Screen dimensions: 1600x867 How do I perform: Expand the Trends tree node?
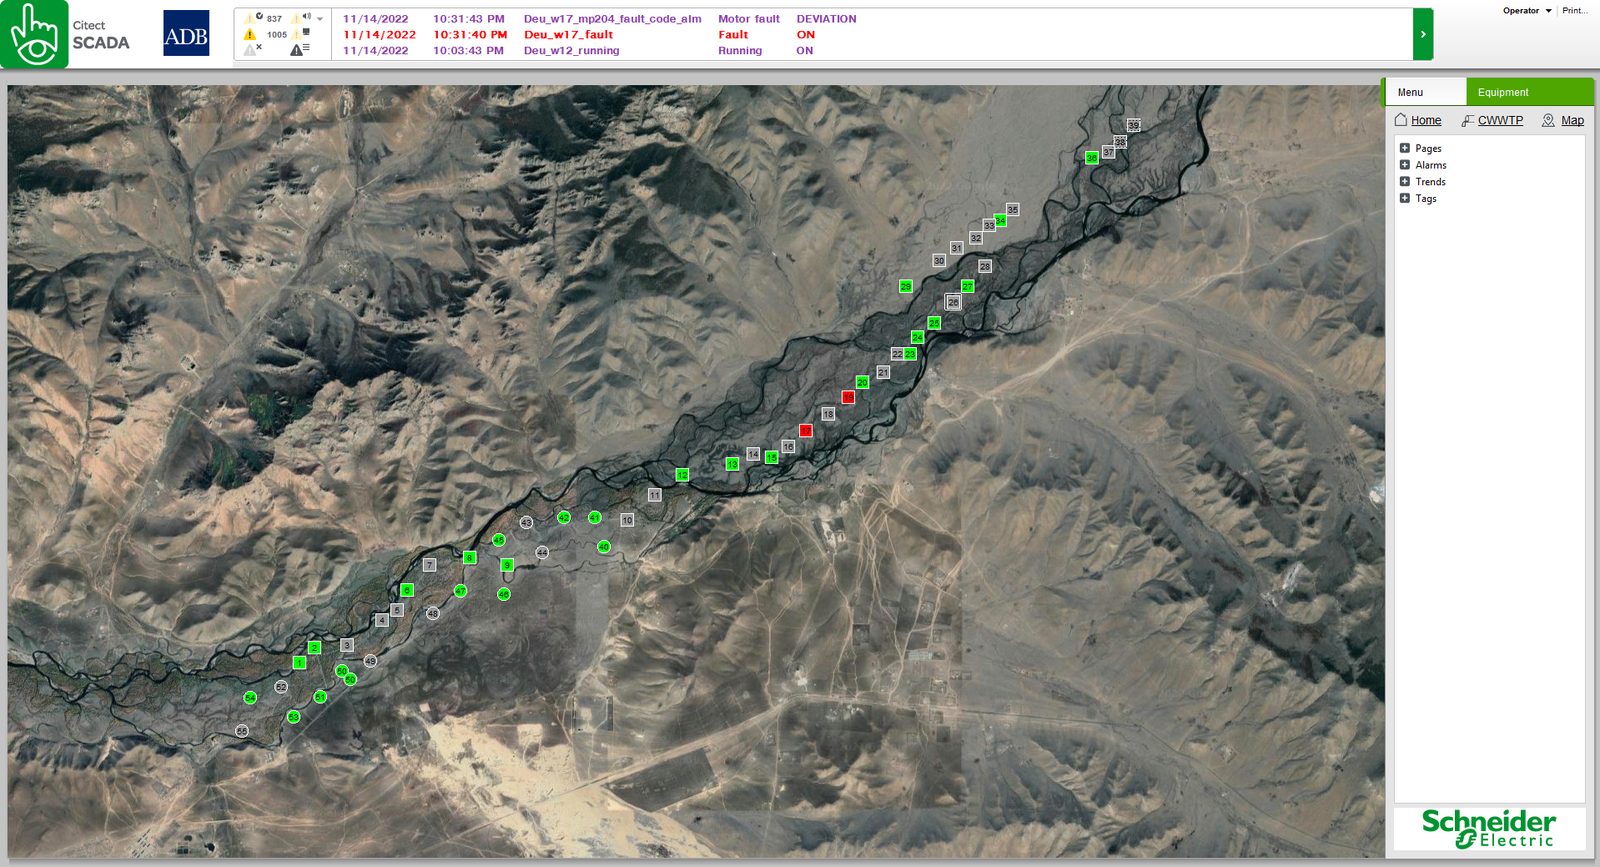[x=1405, y=181]
